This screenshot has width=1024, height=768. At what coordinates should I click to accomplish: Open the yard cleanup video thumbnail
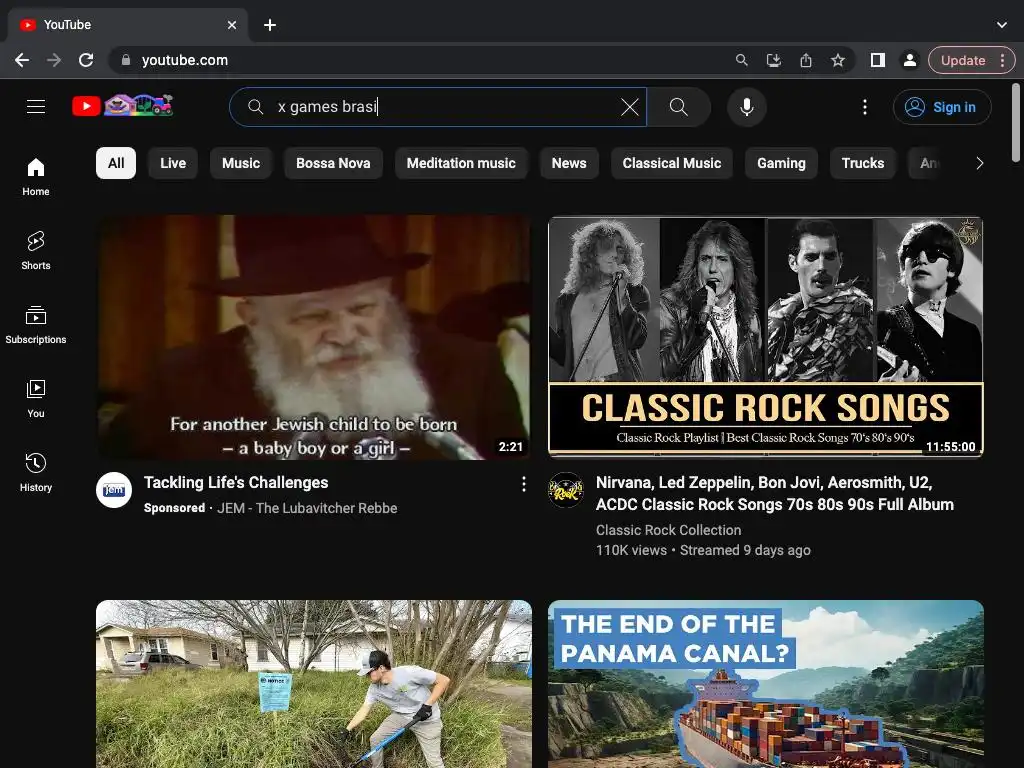pos(313,684)
